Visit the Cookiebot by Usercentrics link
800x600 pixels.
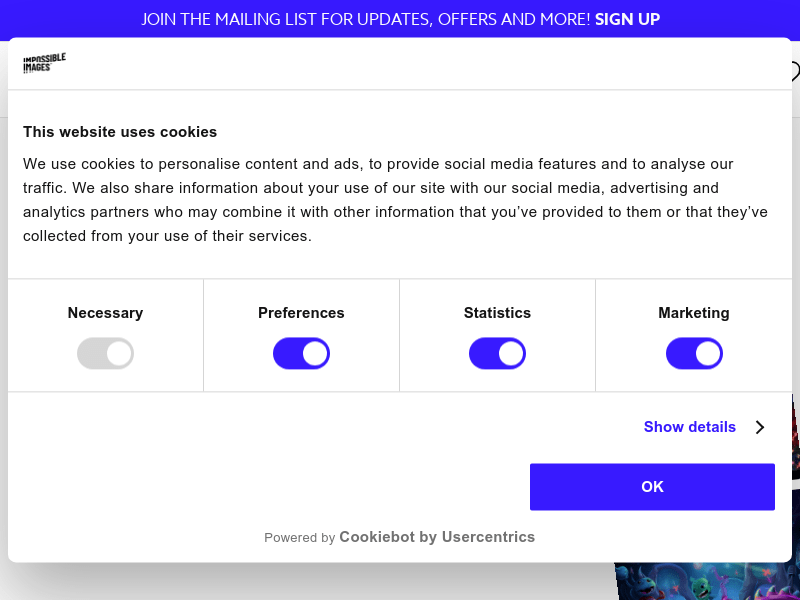(x=437, y=537)
